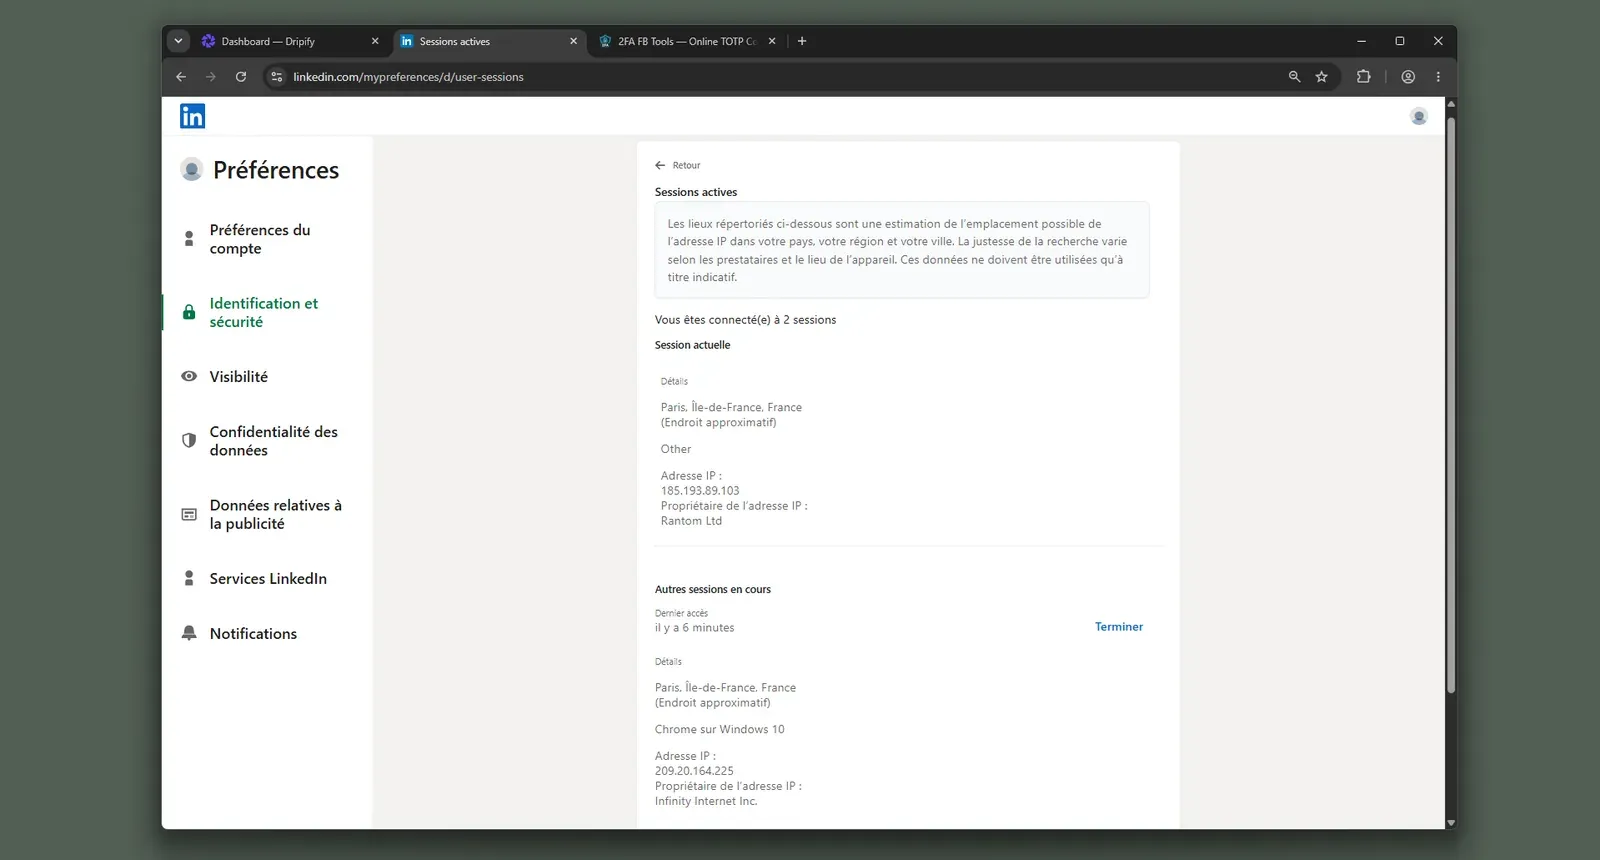Open site information icon in address bar
Viewport: 1600px width, 860px height.
pyautogui.click(x=277, y=77)
